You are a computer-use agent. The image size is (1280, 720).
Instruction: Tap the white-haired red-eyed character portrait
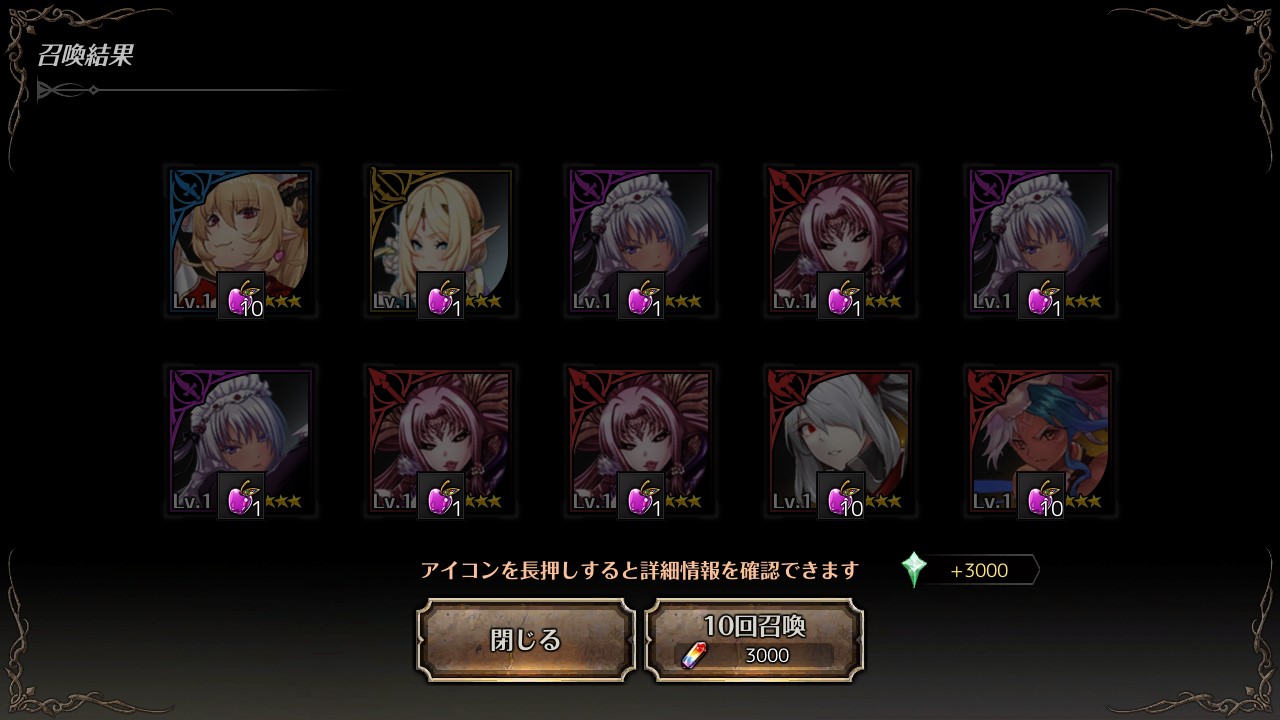coord(841,442)
